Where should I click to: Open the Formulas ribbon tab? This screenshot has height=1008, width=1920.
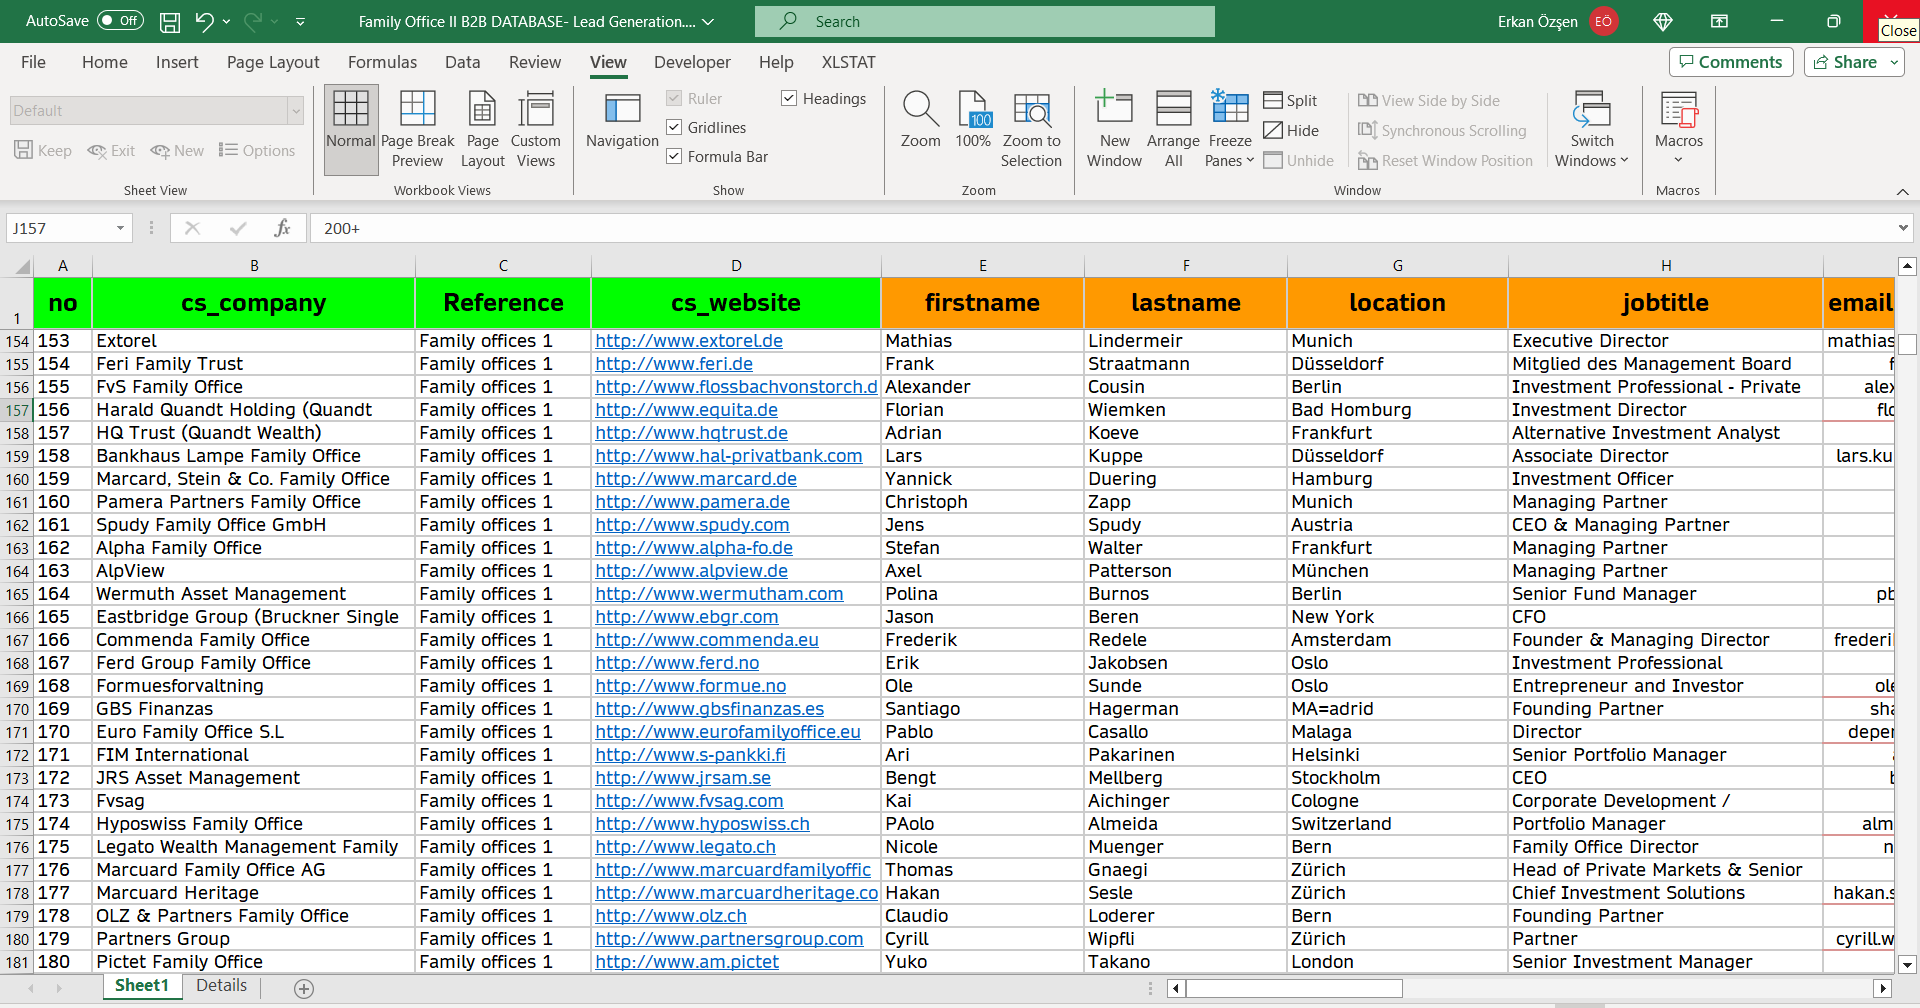click(x=382, y=62)
